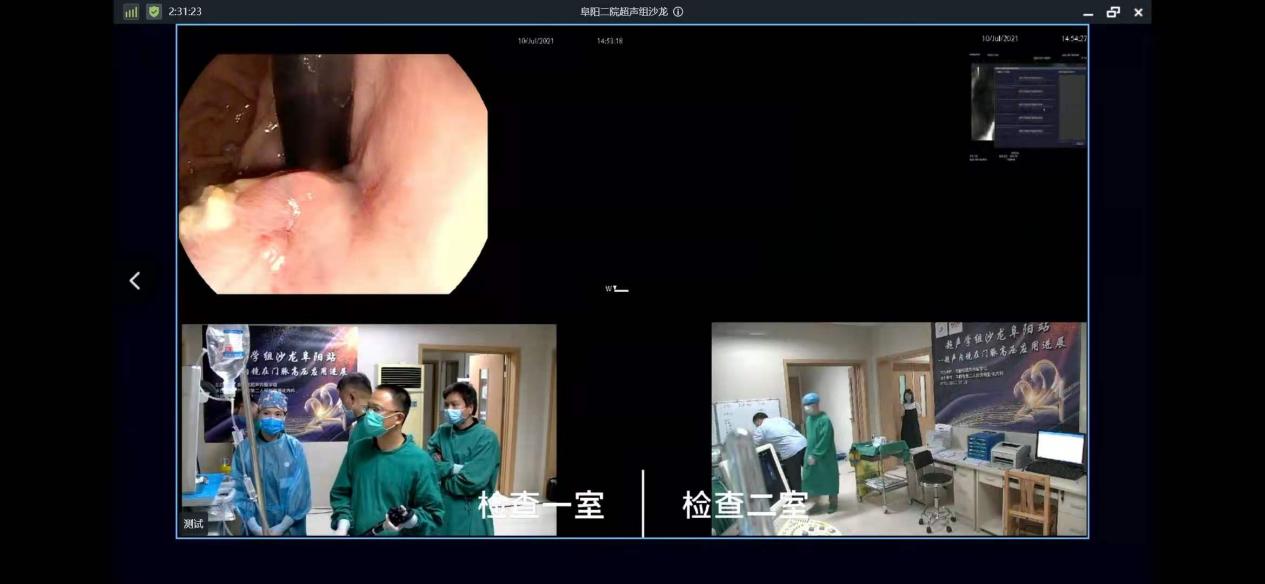Show the previous page with the left arrow
The width and height of the screenshot is (1265, 584).
(x=135, y=281)
